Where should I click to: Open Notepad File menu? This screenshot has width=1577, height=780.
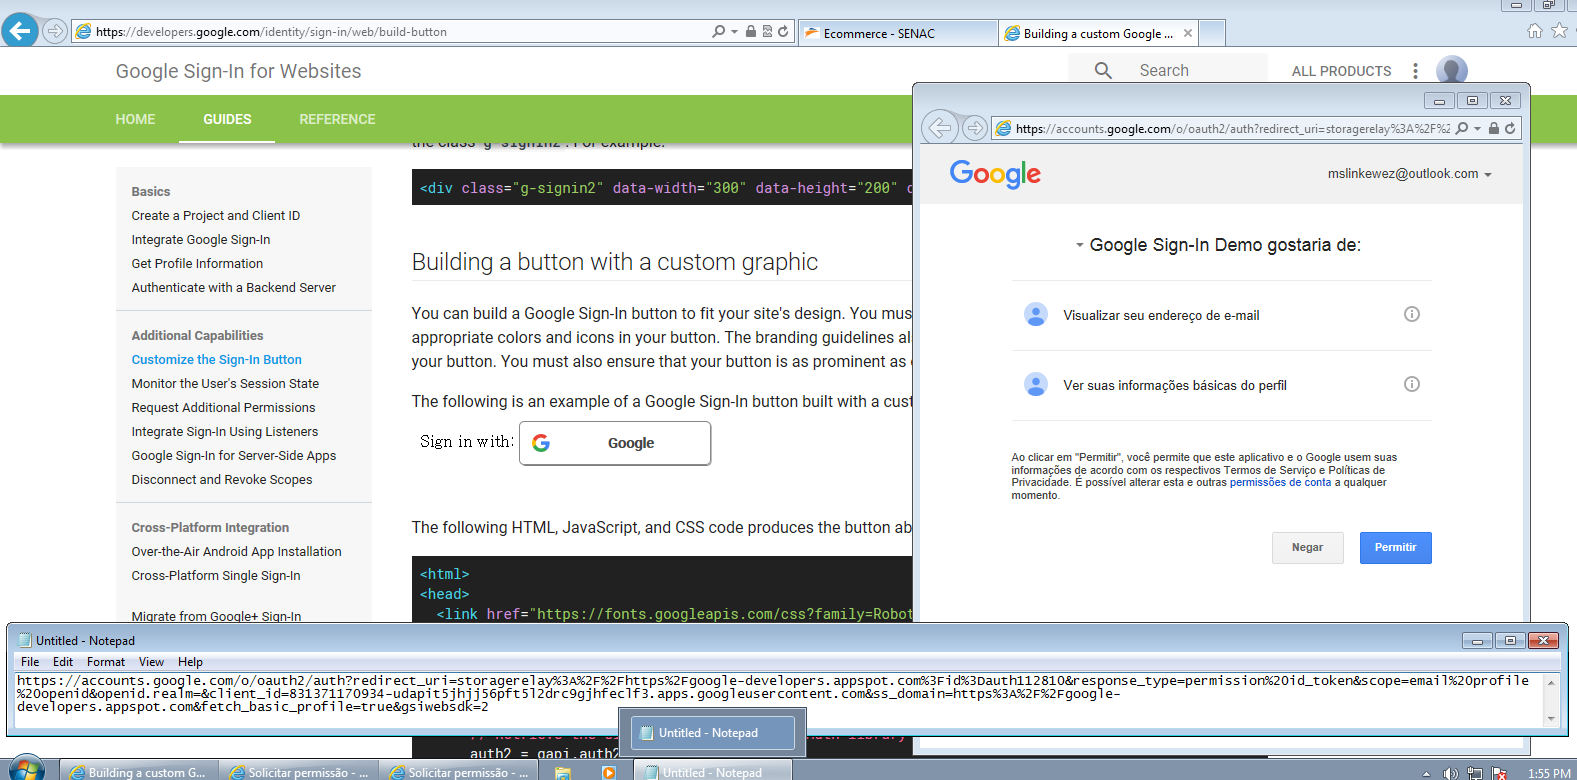click(30, 662)
